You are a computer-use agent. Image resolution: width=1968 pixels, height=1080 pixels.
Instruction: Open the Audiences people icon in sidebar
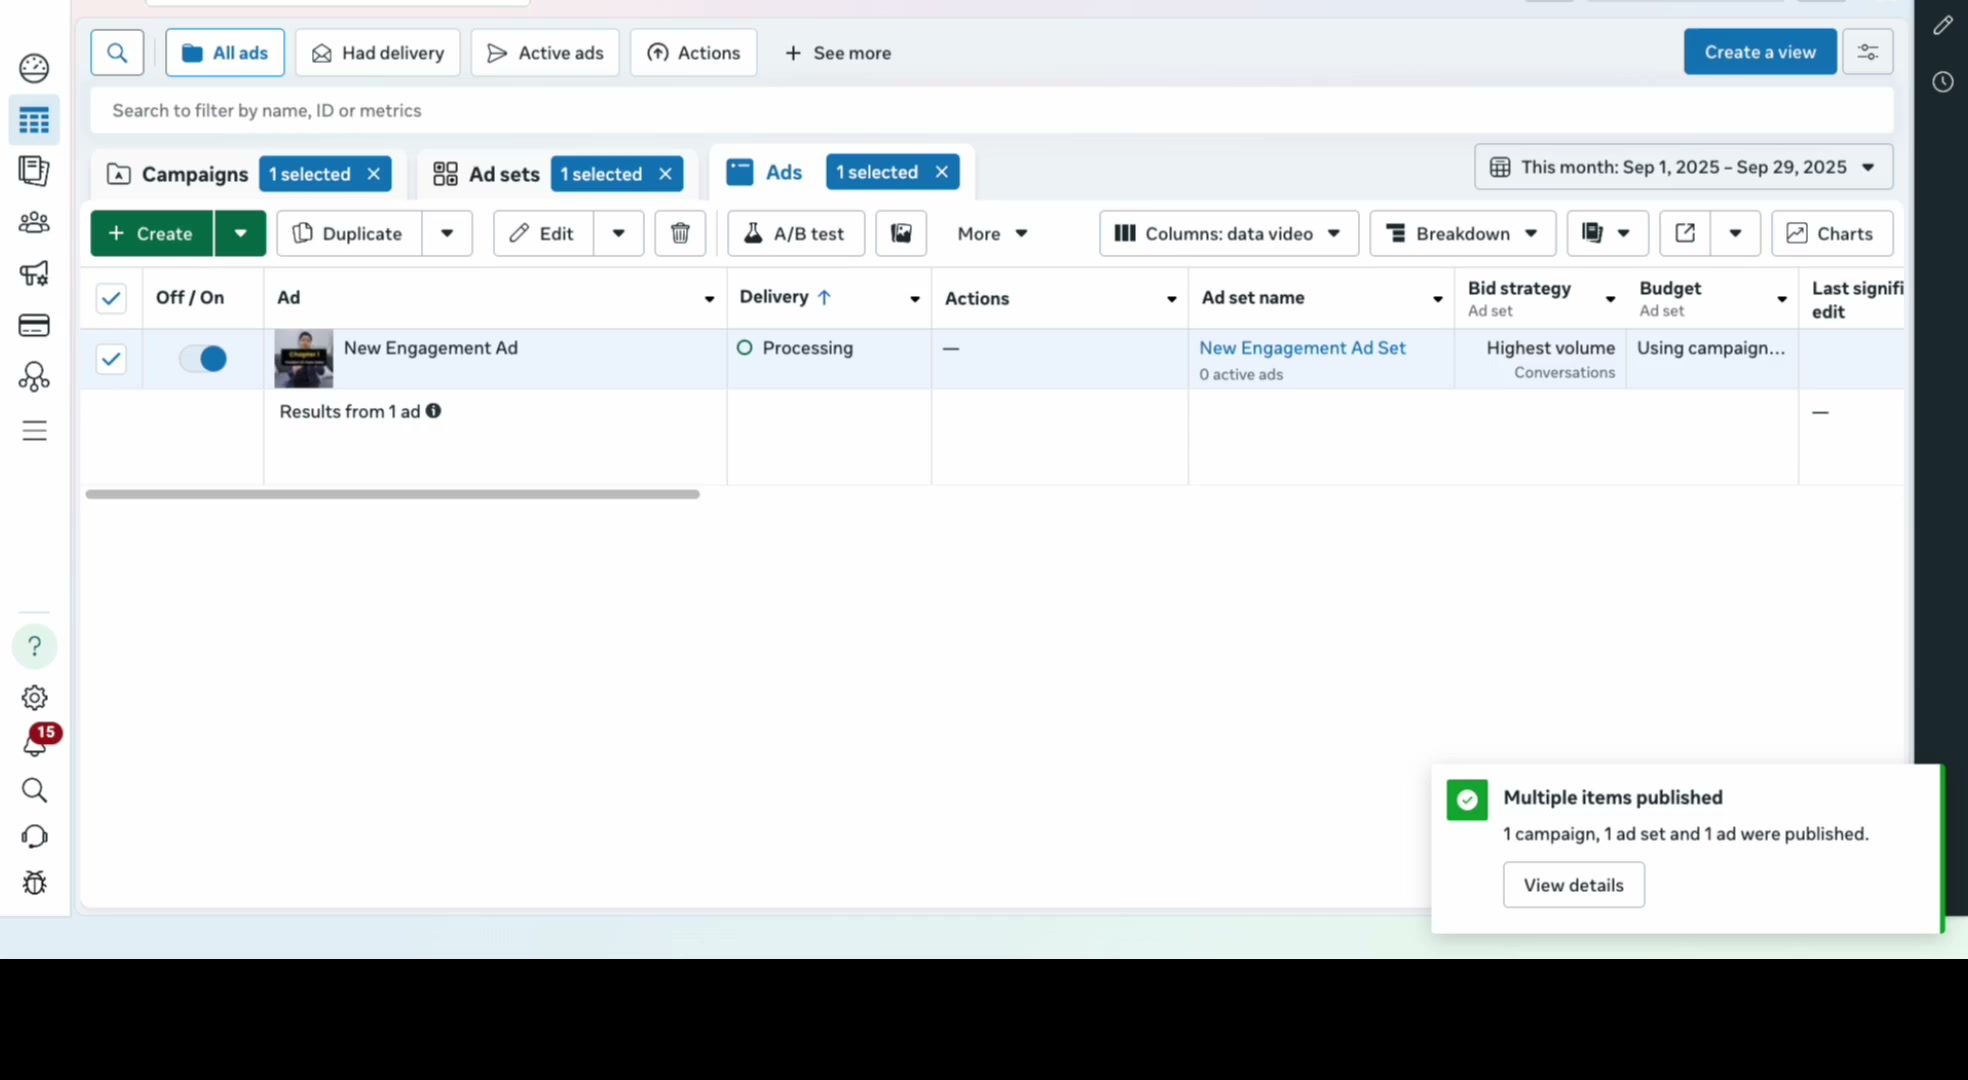click(34, 222)
